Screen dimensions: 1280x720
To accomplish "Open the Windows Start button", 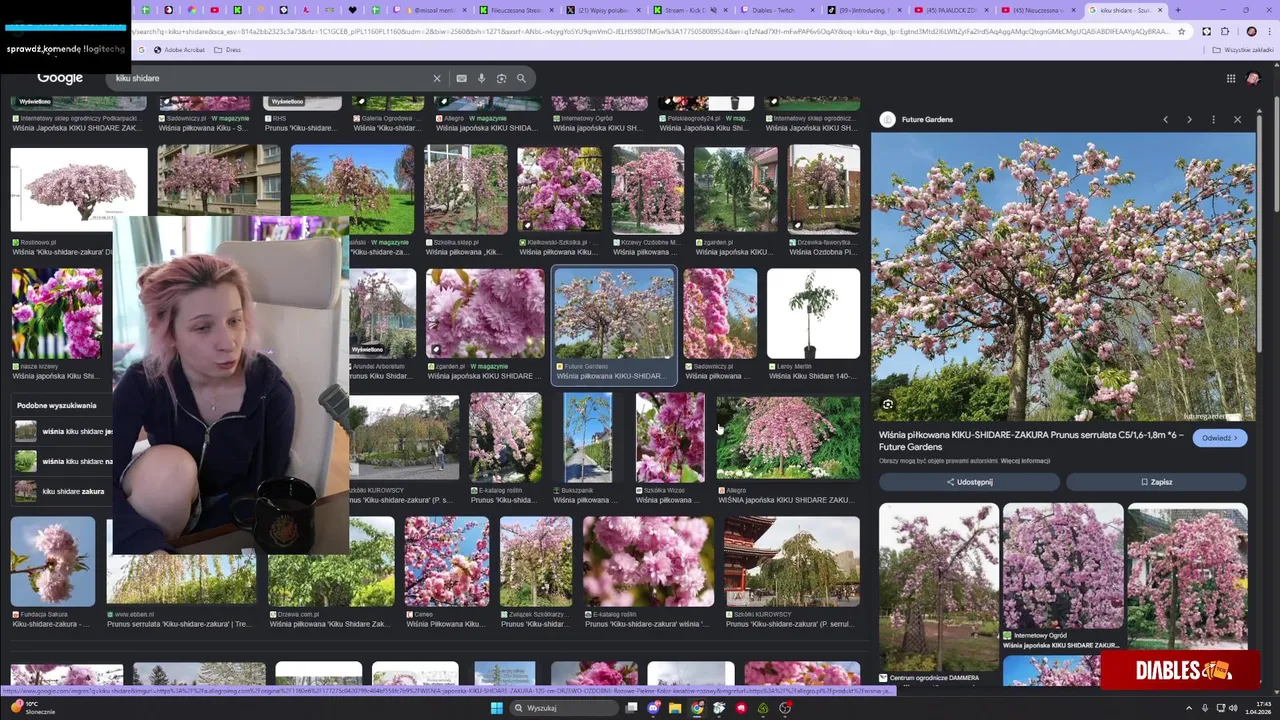I will [x=496, y=708].
